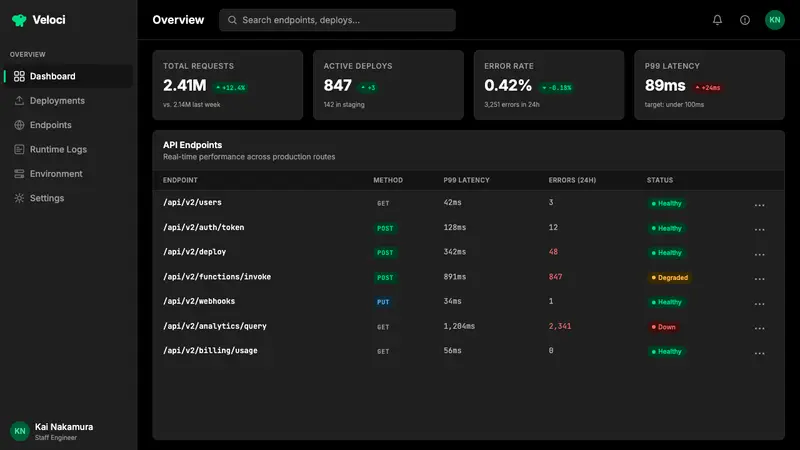Viewport: 800px width, 450px height.
Task: Click the Settings gear icon
Action: click(x=19, y=198)
